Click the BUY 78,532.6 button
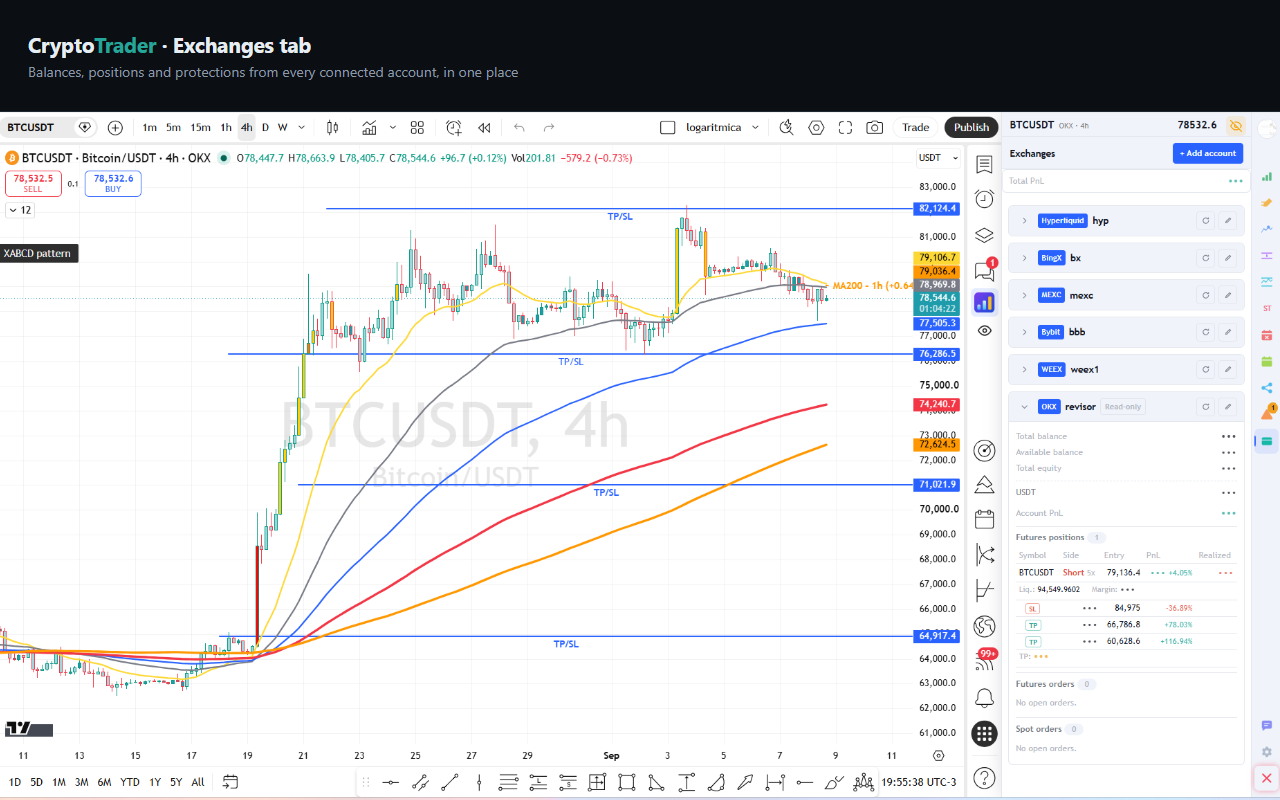Screen dimensions: 1280x800 coord(113,183)
